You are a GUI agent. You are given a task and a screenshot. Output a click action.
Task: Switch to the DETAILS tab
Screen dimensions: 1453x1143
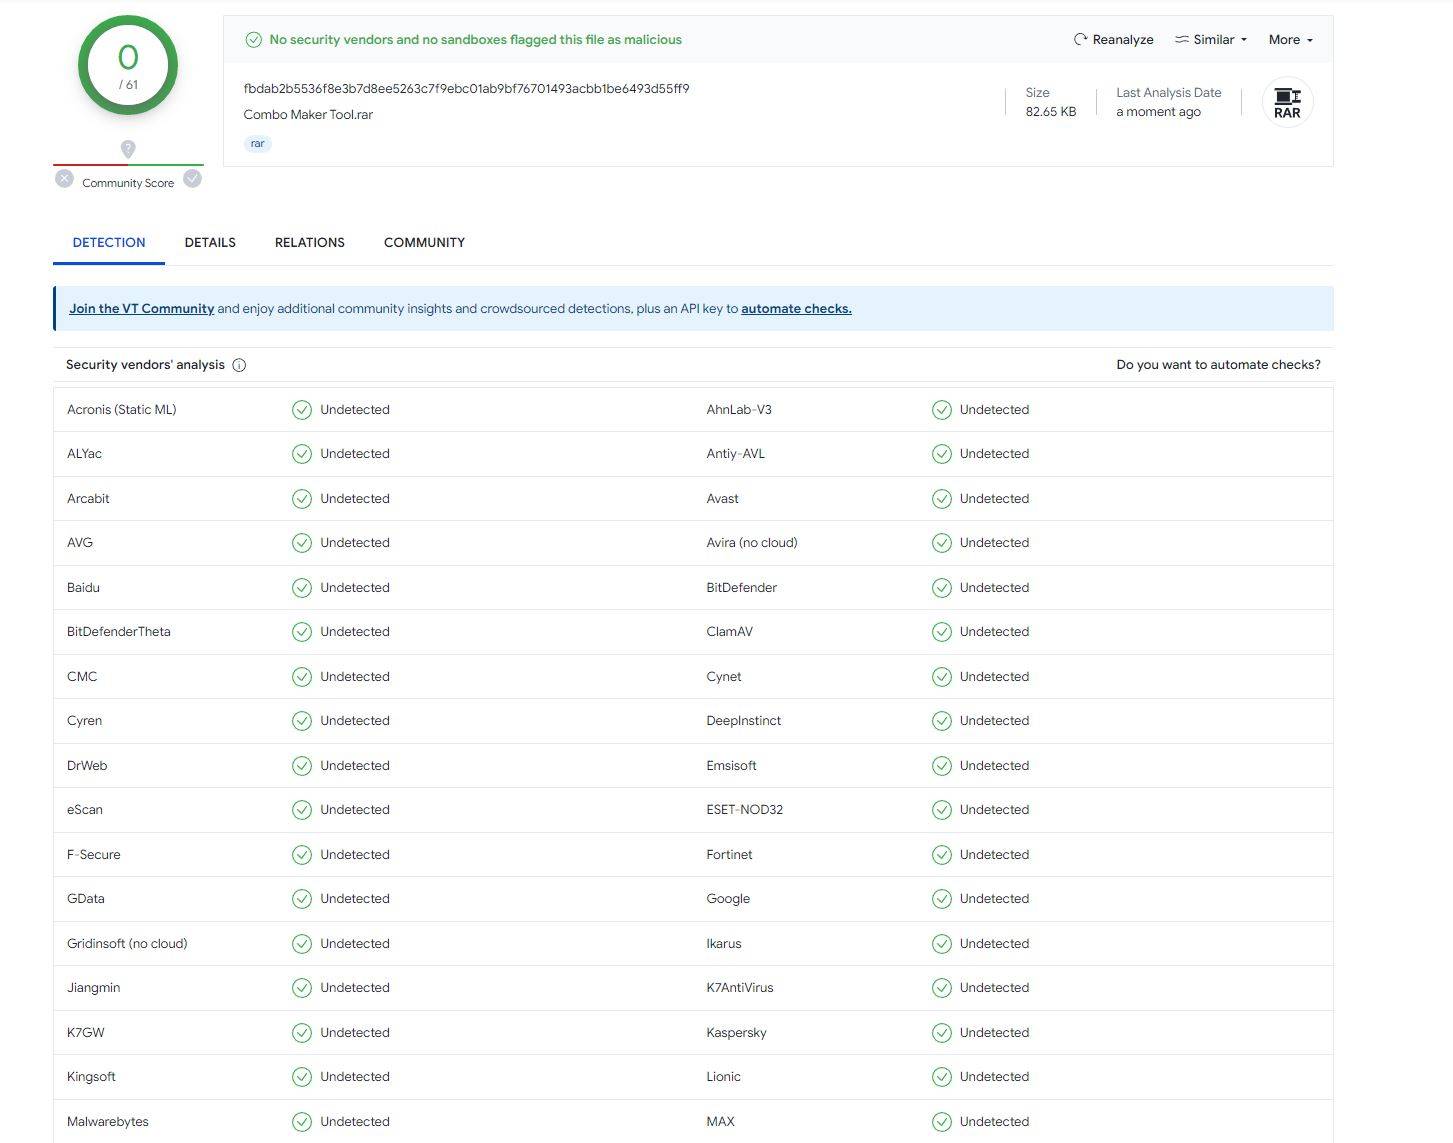[210, 243]
